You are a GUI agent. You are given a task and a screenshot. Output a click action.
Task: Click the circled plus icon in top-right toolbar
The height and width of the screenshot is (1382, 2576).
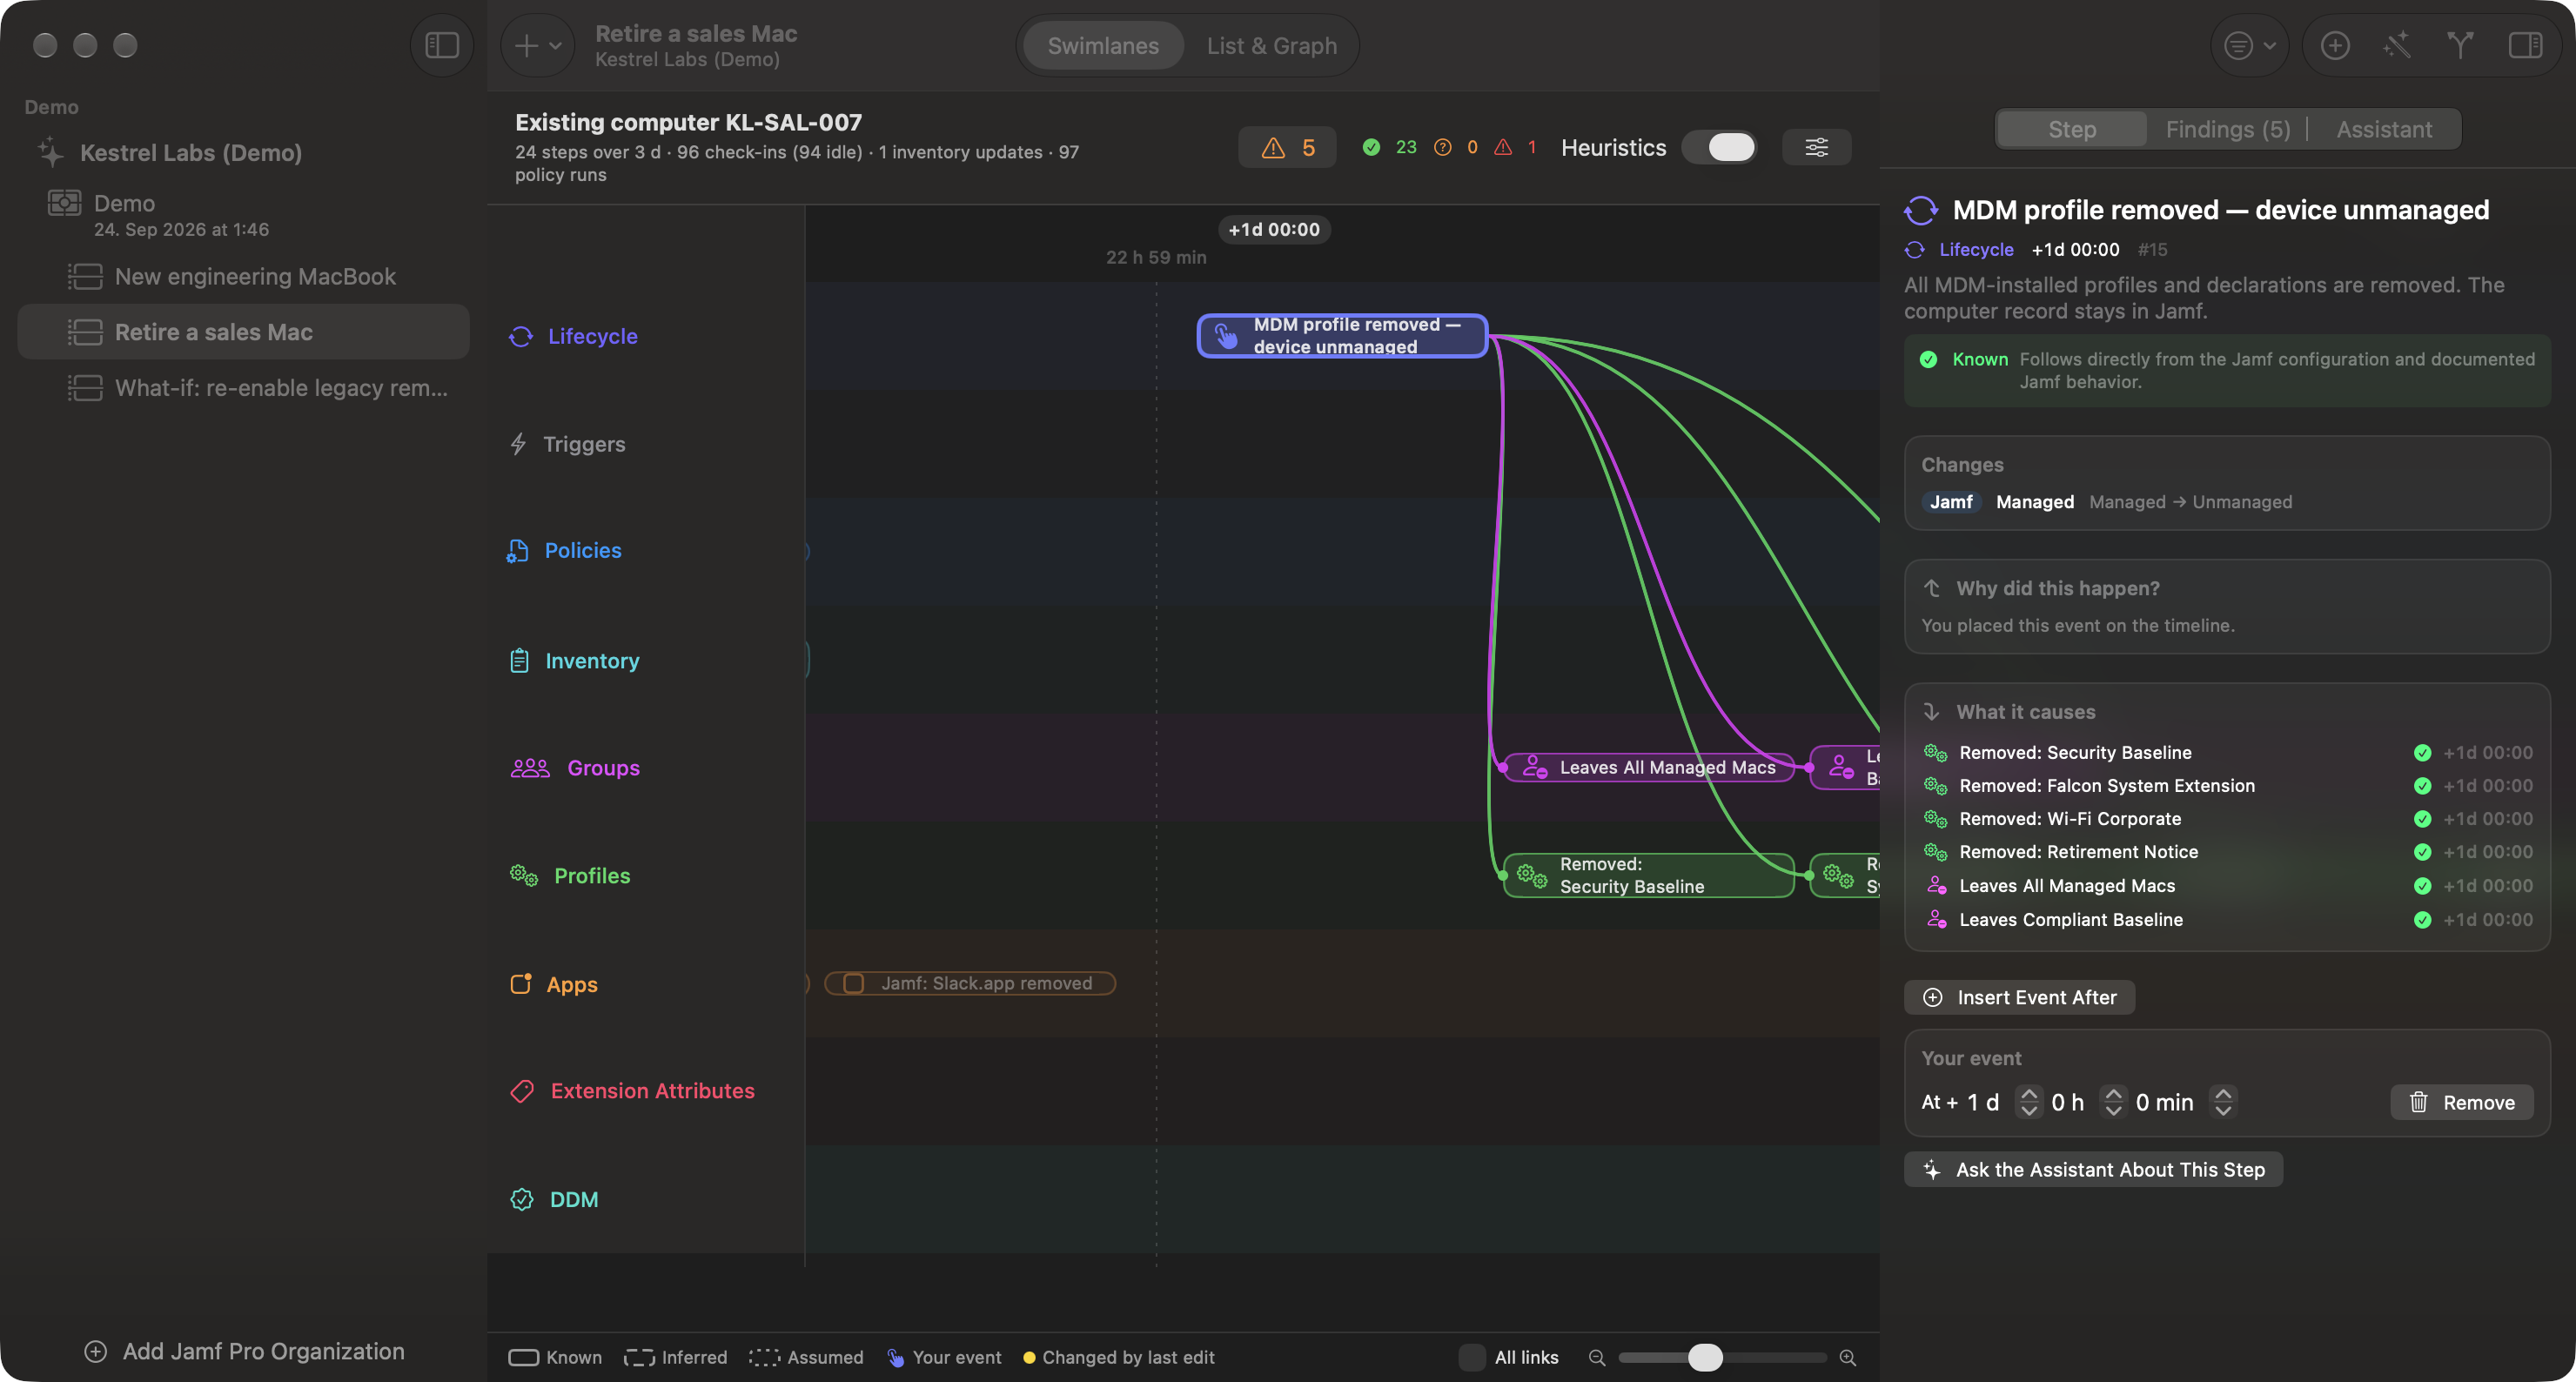2335,45
